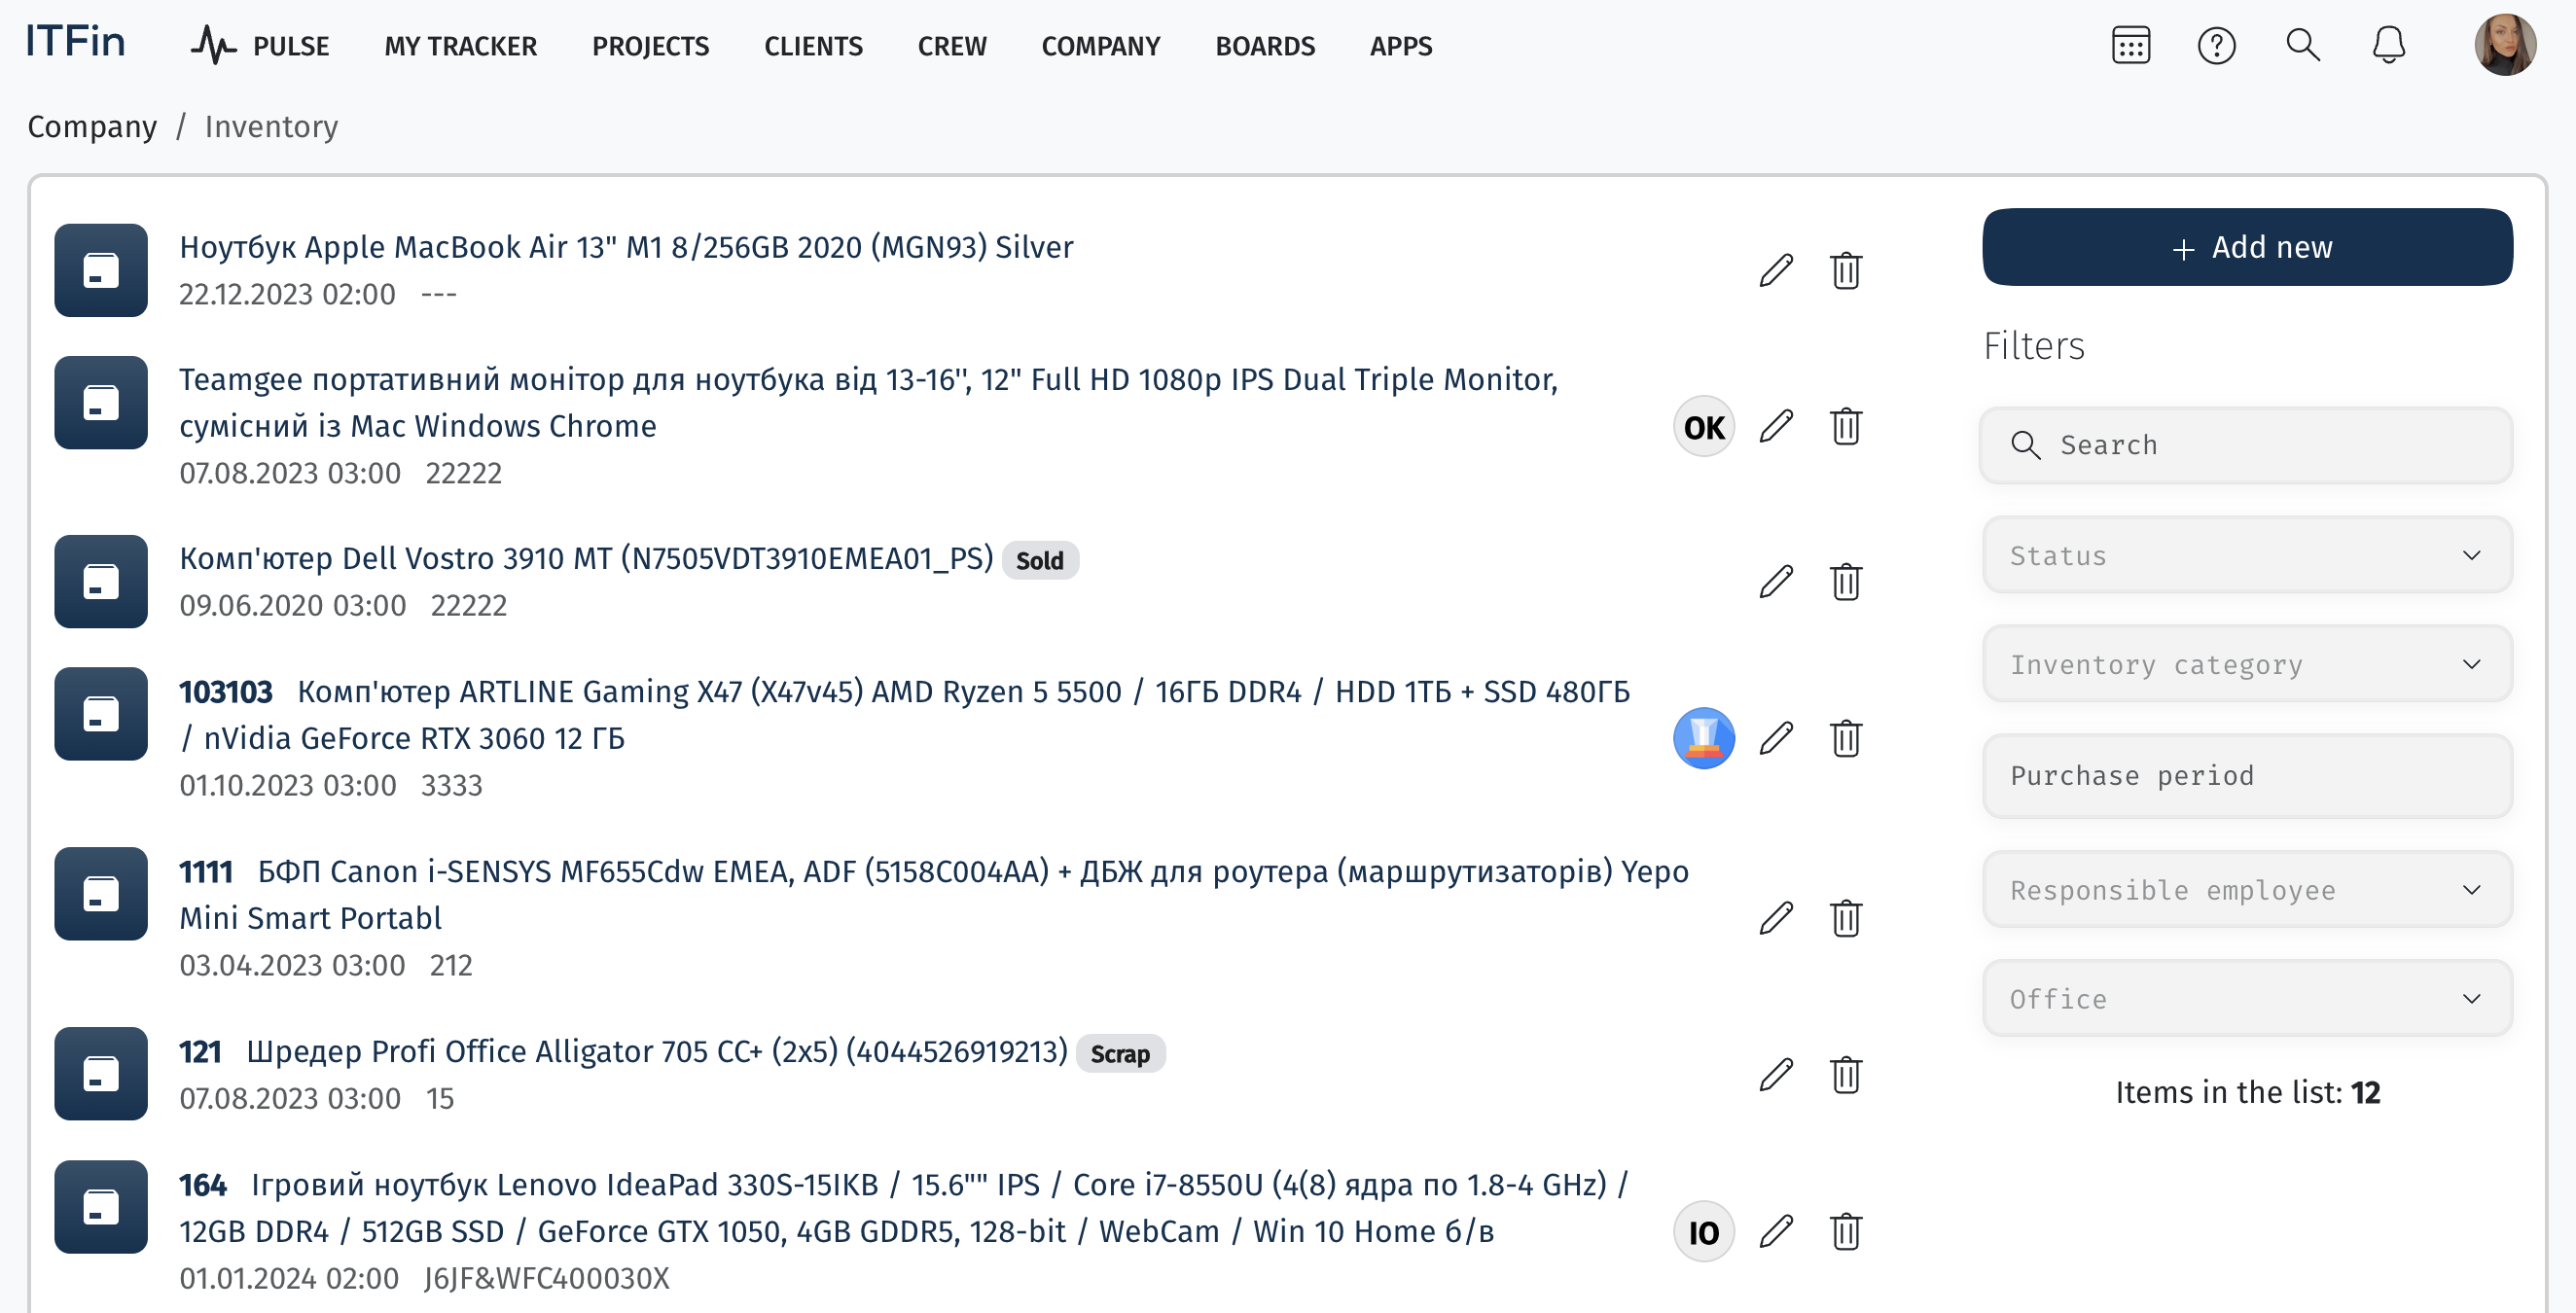This screenshot has width=2576, height=1313.
Task: Delete the ARTLINE Gaming X47 item
Action: coord(1846,738)
